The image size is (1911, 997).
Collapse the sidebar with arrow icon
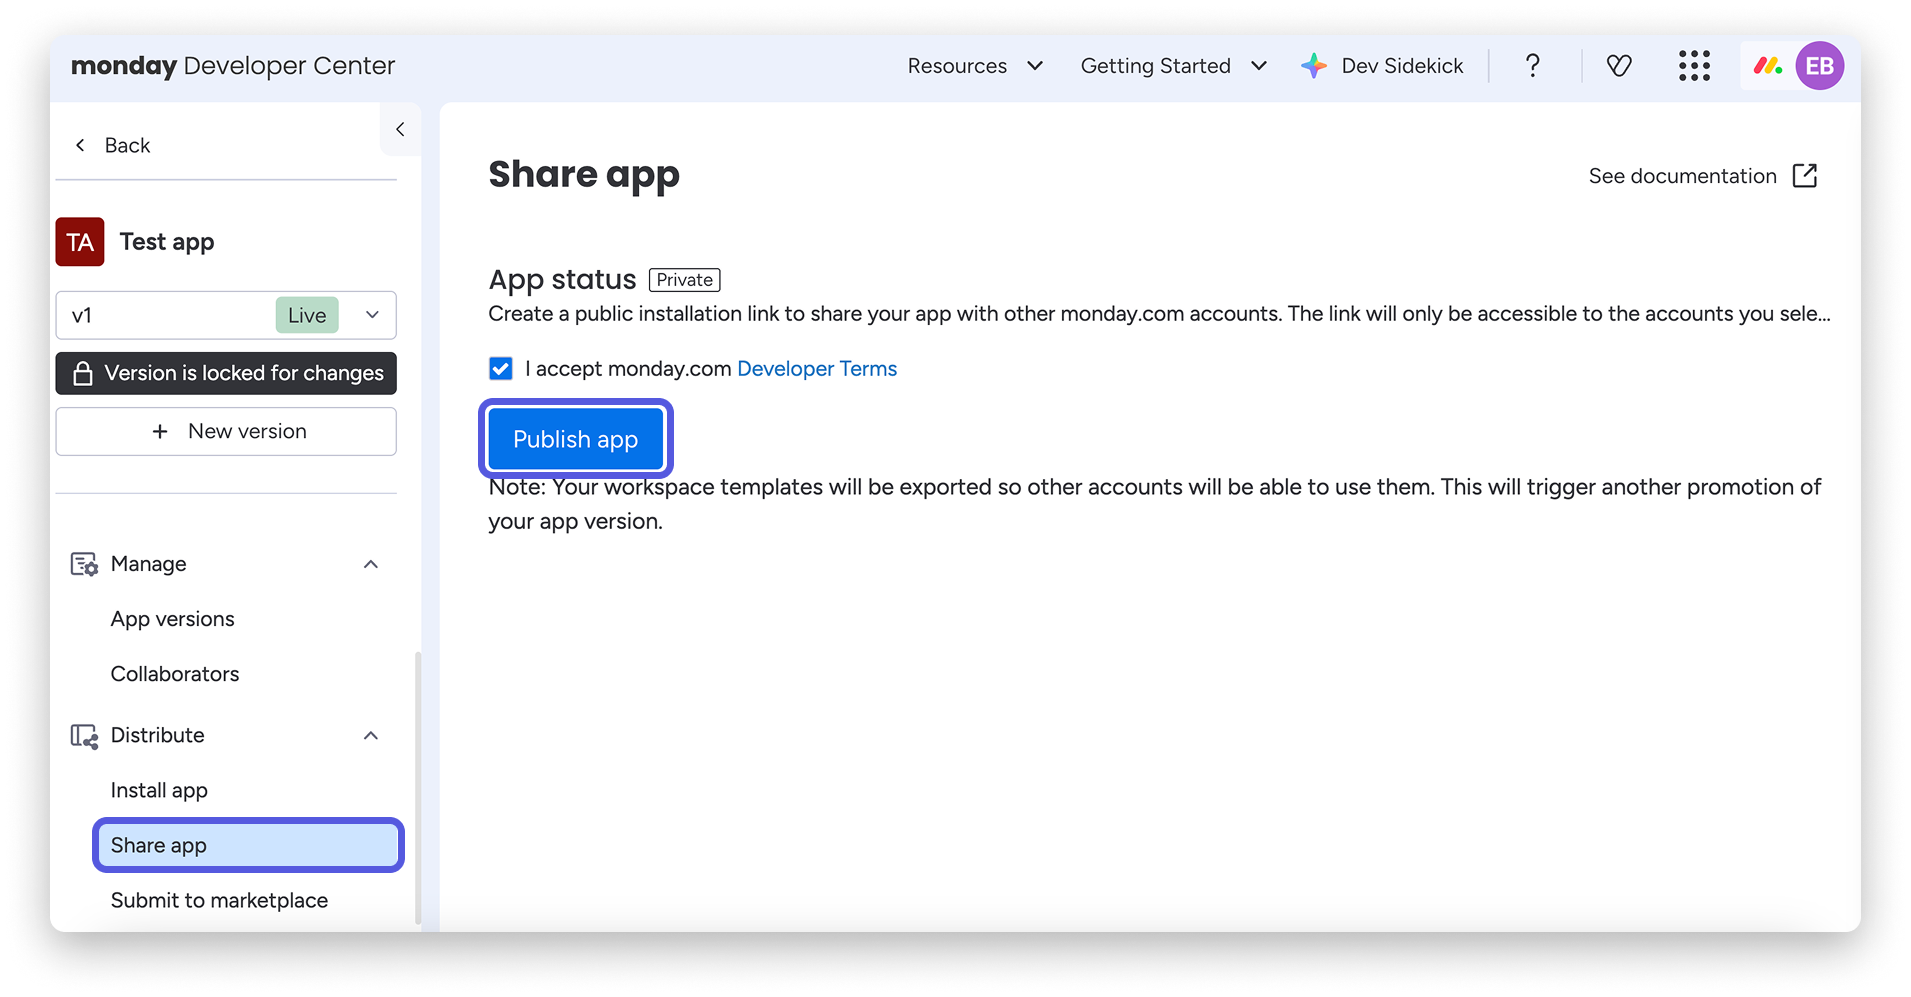(400, 129)
